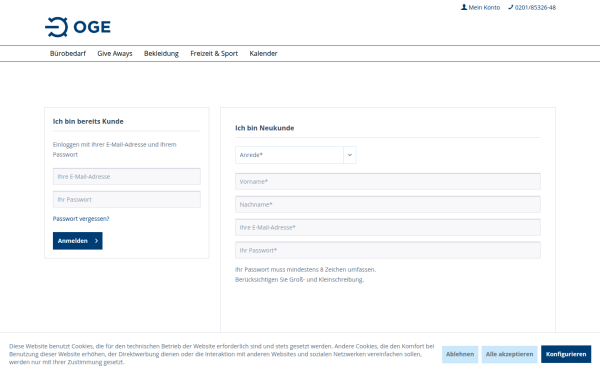Click the phone number 0201/85326-48
Viewport: 600px width, 375px height.
pyautogui.click(x=532, y=7)
